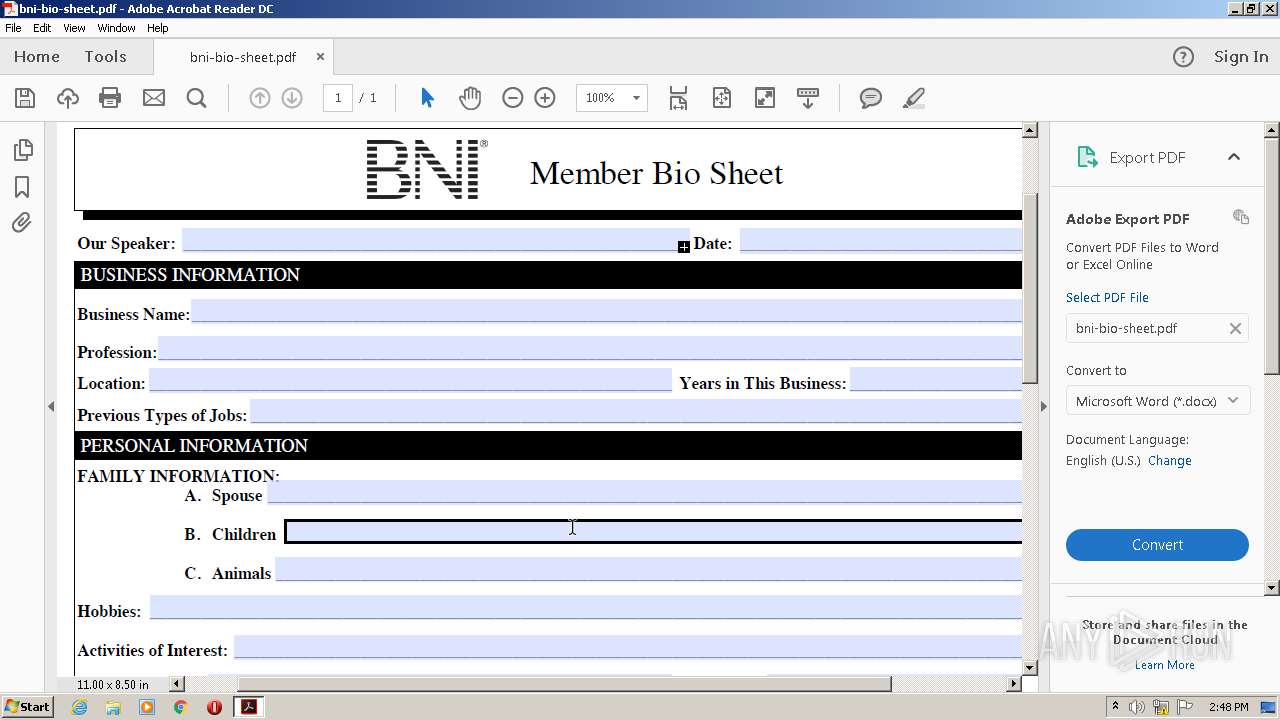This screenshot has width=1280, height=720.
Task: Open Help question mark icon
Action: pos(1183,57)
